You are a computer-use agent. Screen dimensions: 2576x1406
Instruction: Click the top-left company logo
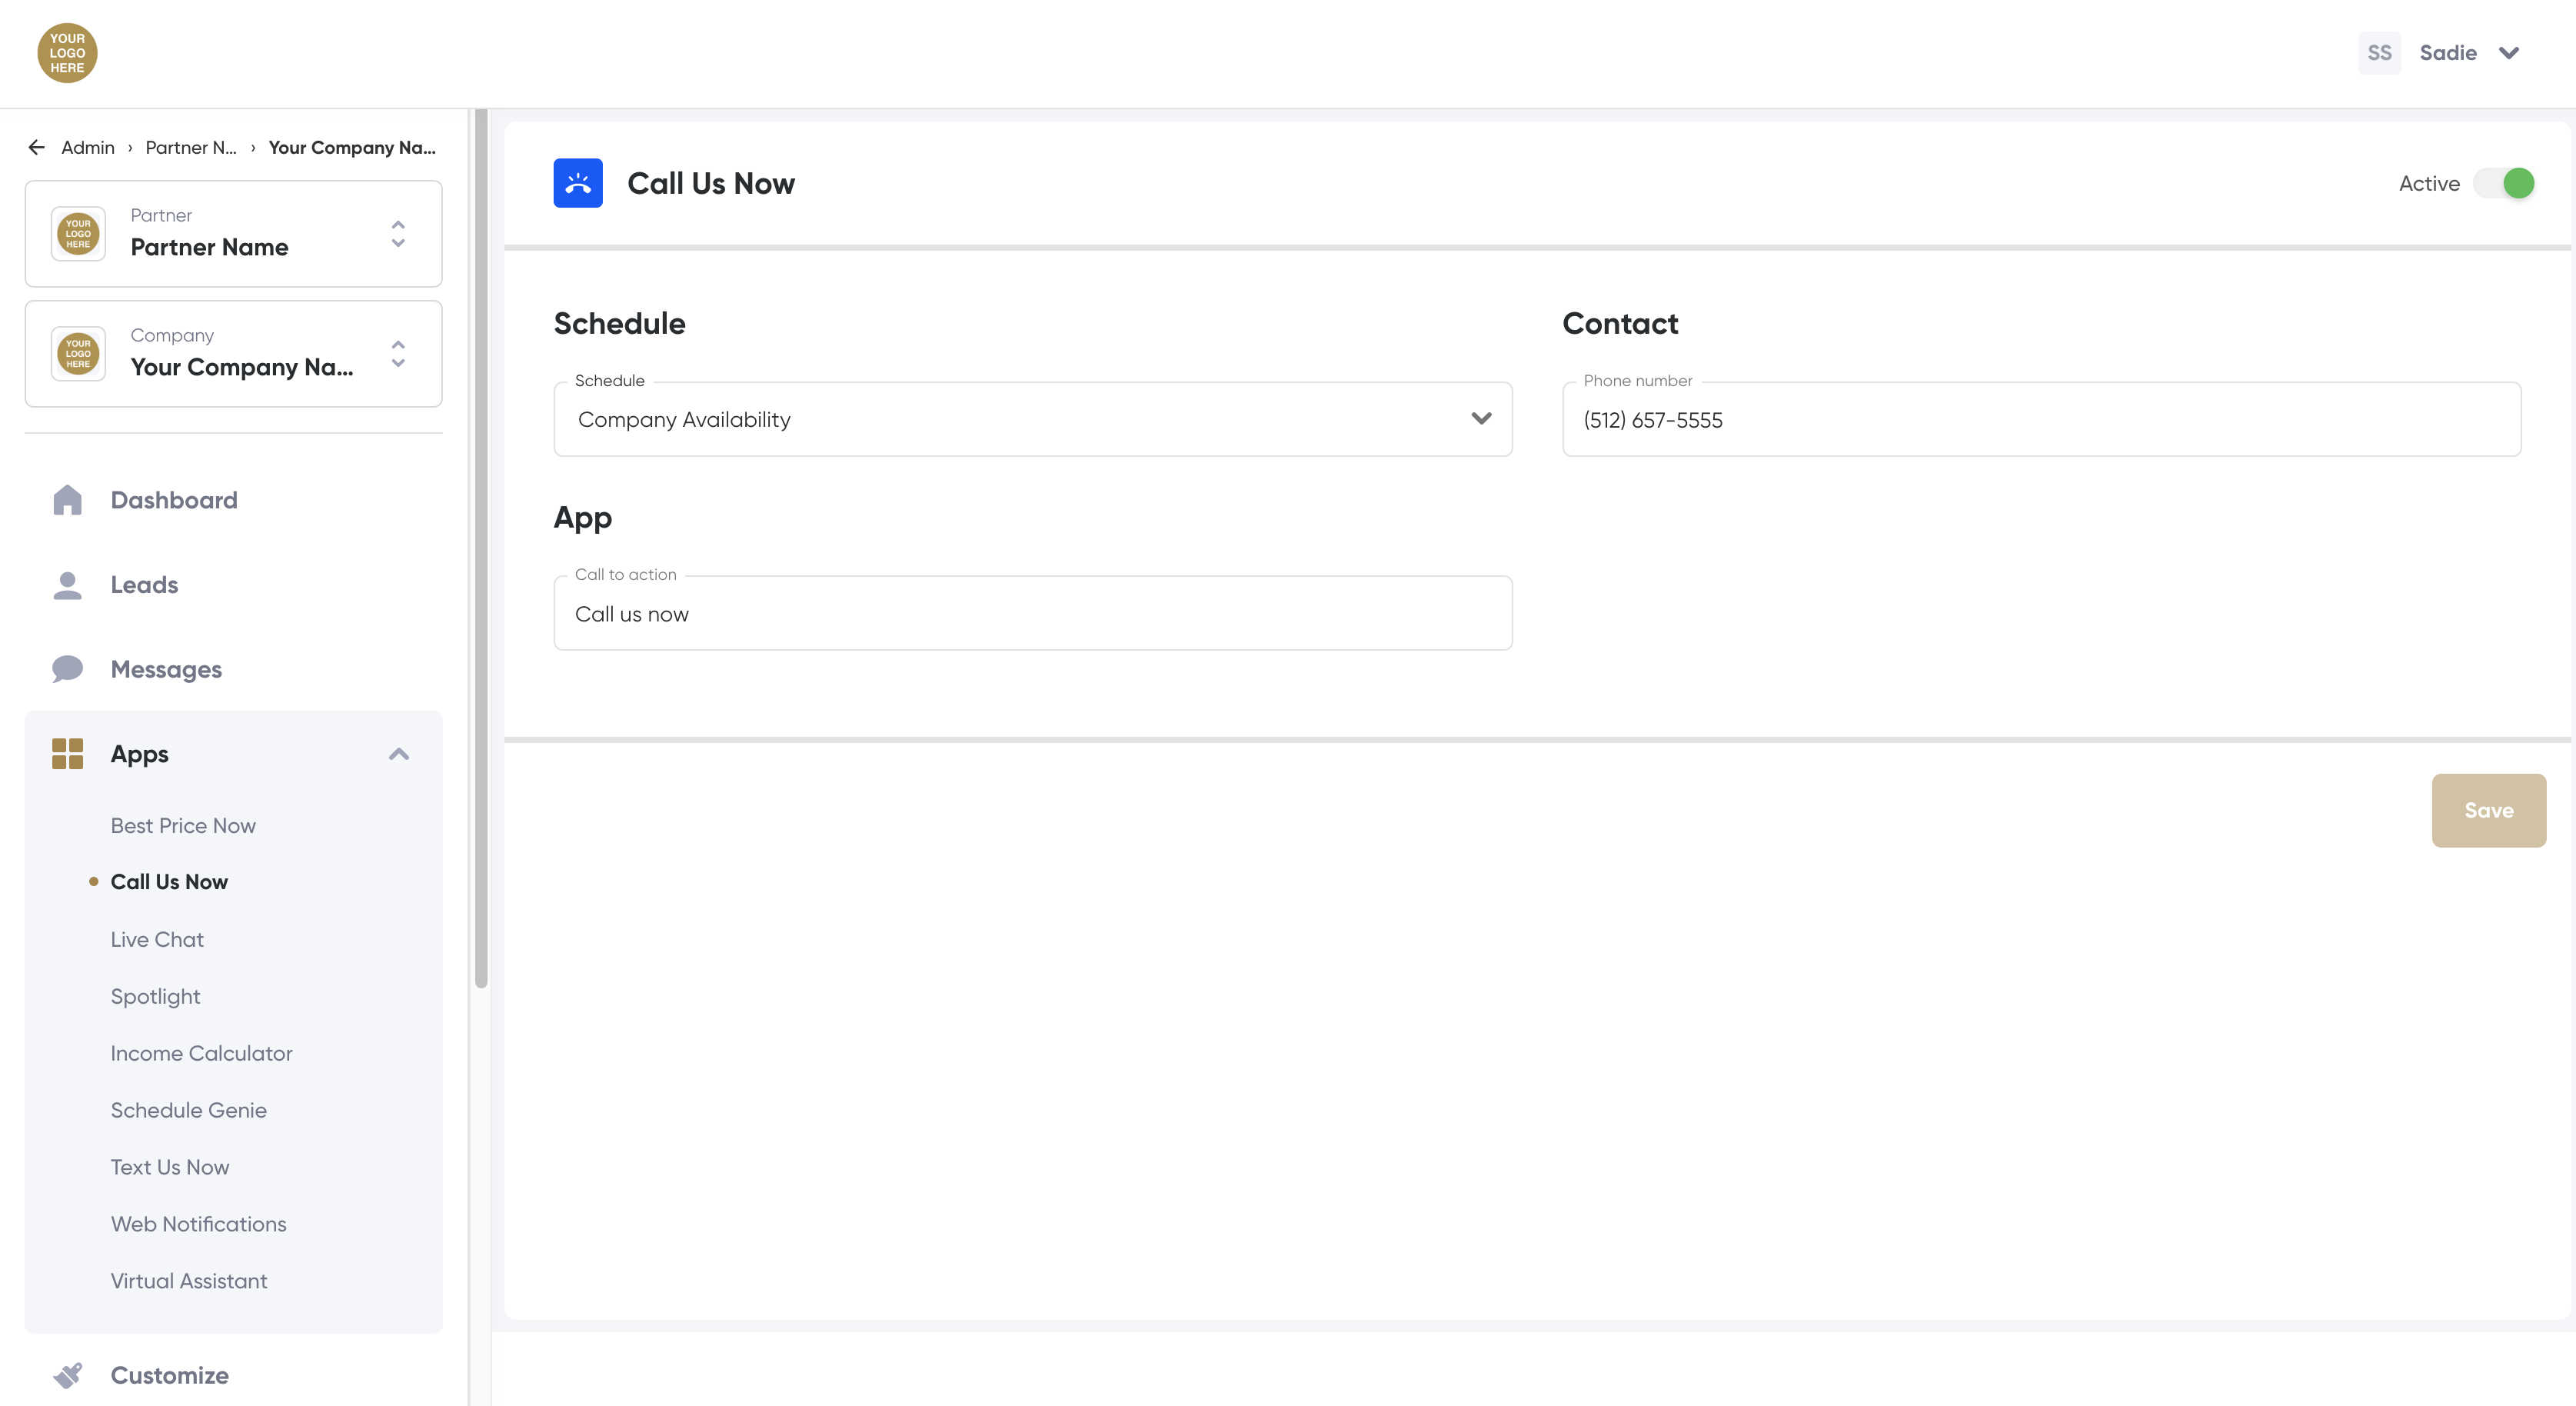click(x=67, y=53)
